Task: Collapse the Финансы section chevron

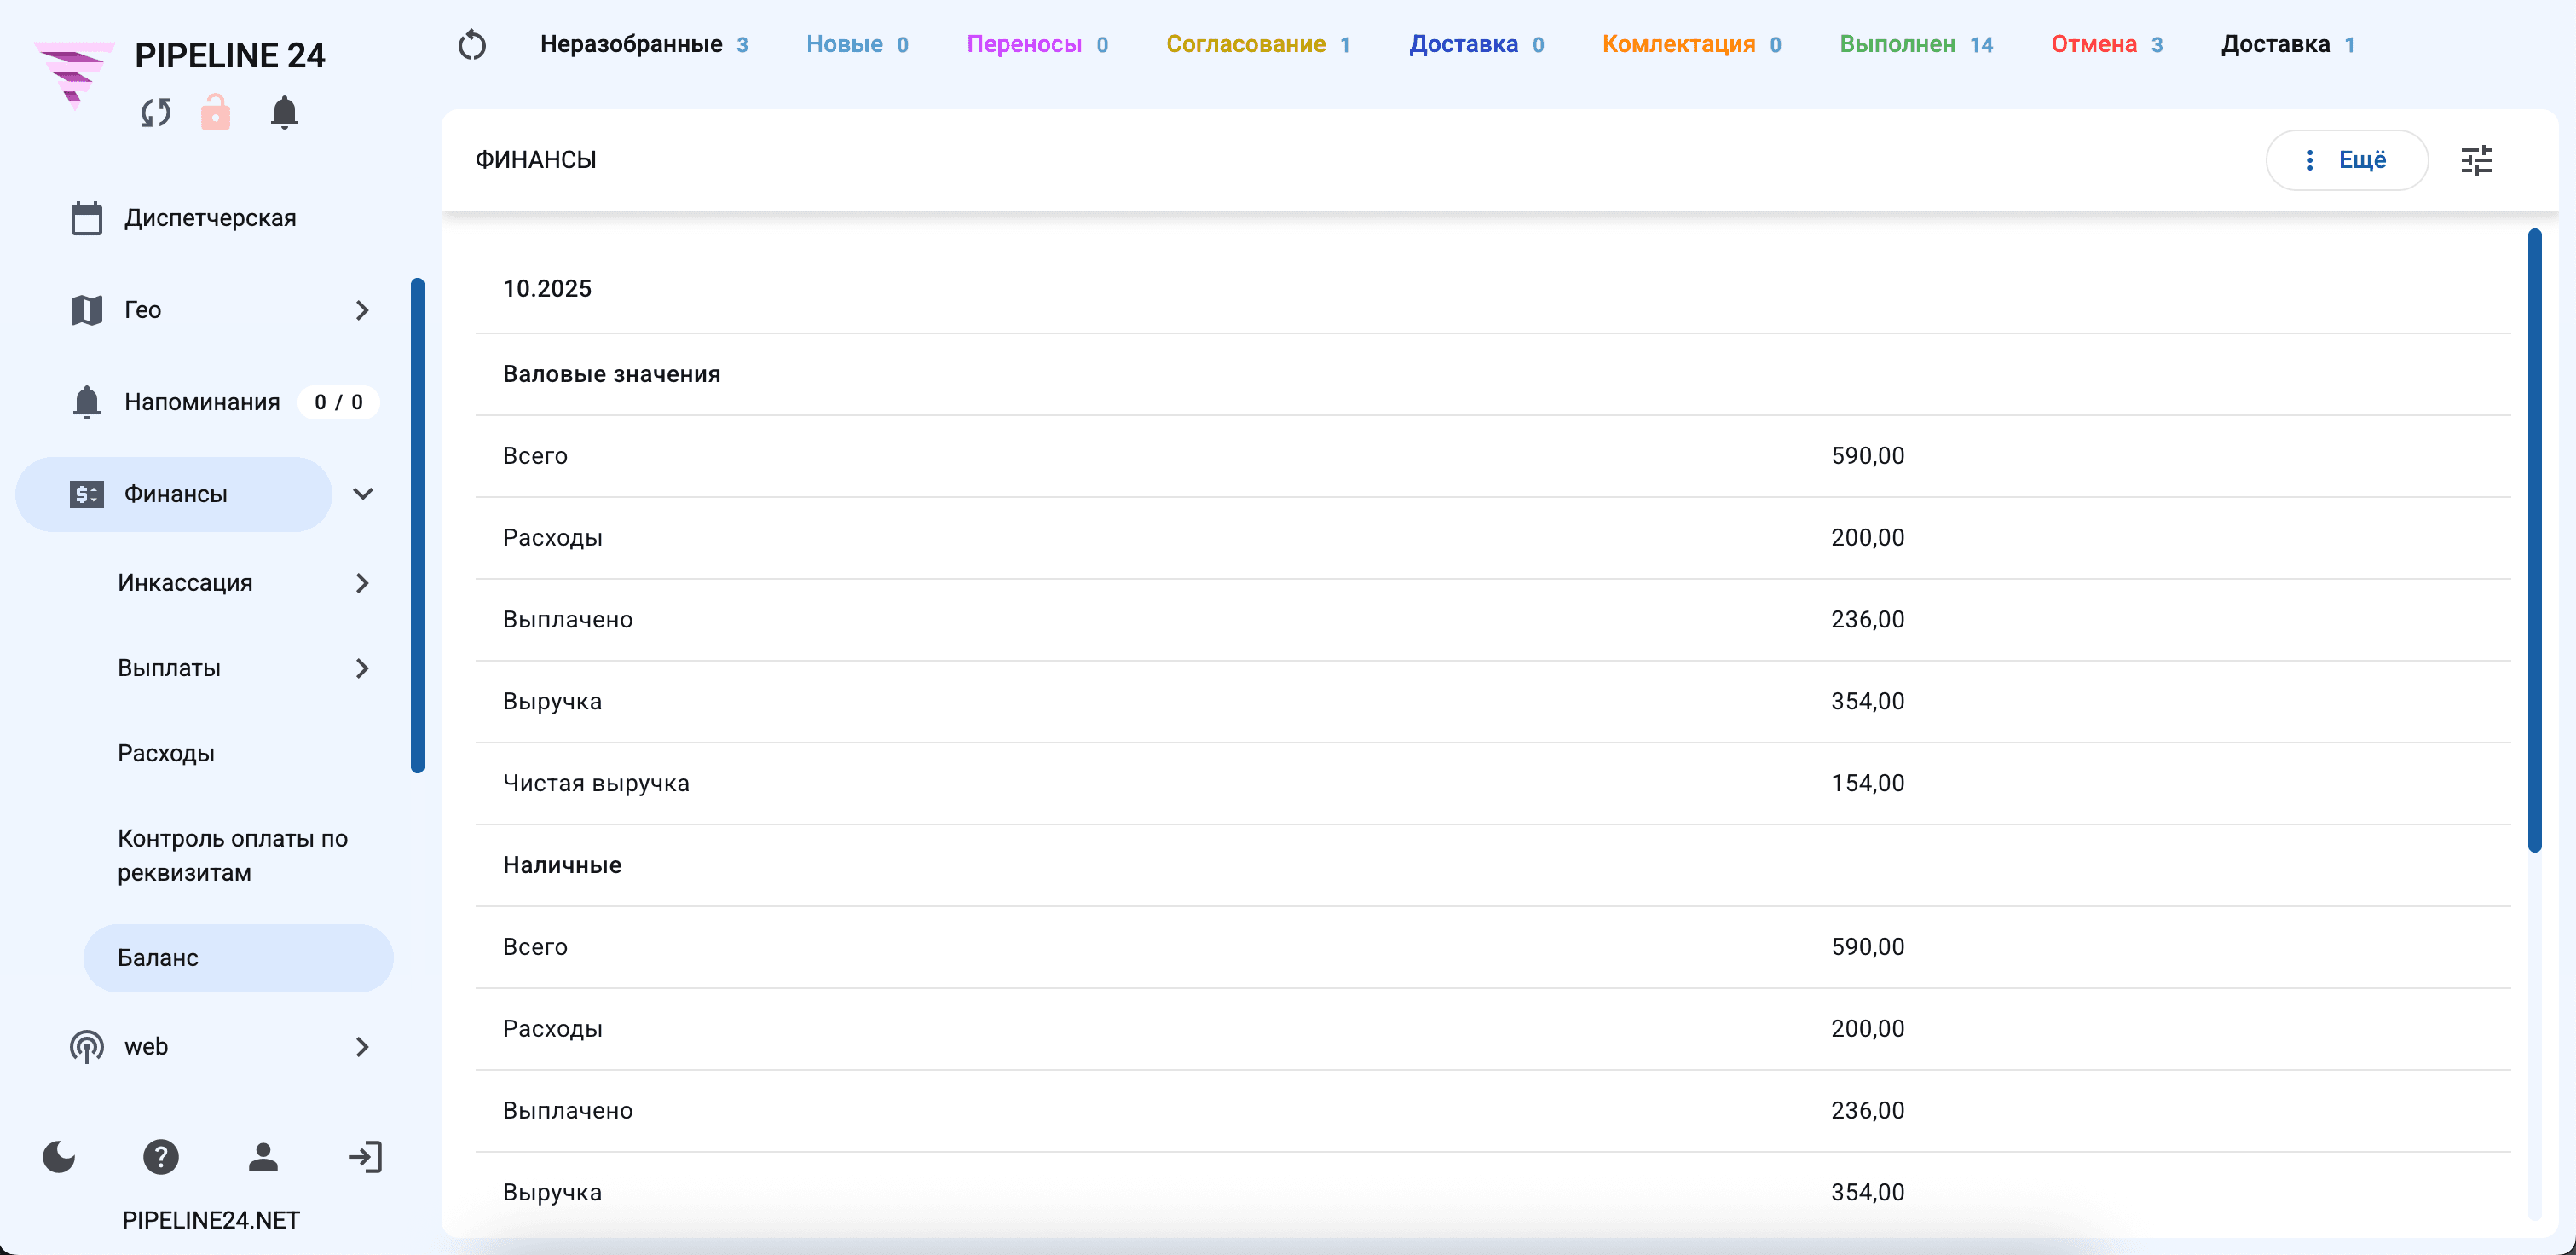Action: (363, 494)
